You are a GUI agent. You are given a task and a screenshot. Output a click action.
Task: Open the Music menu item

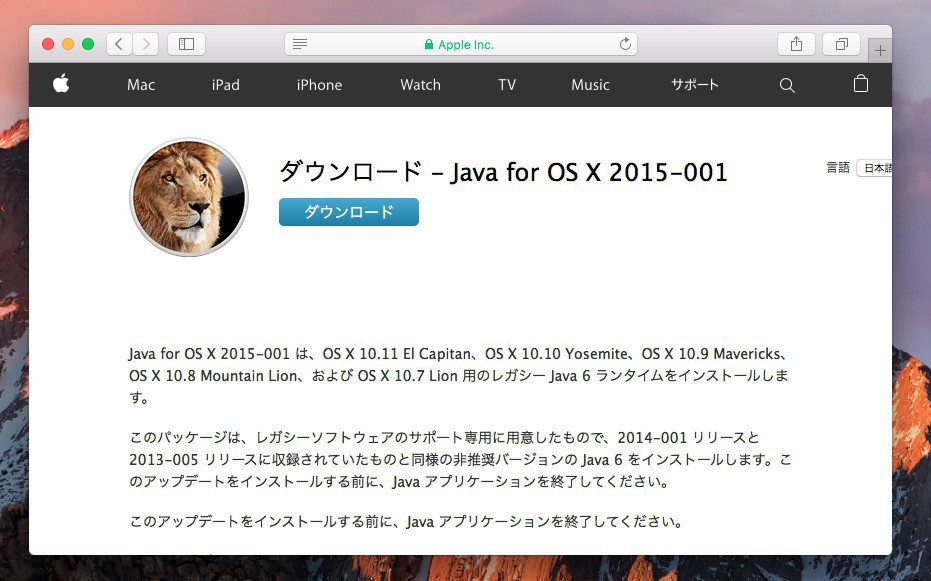(x=590, y=85)
